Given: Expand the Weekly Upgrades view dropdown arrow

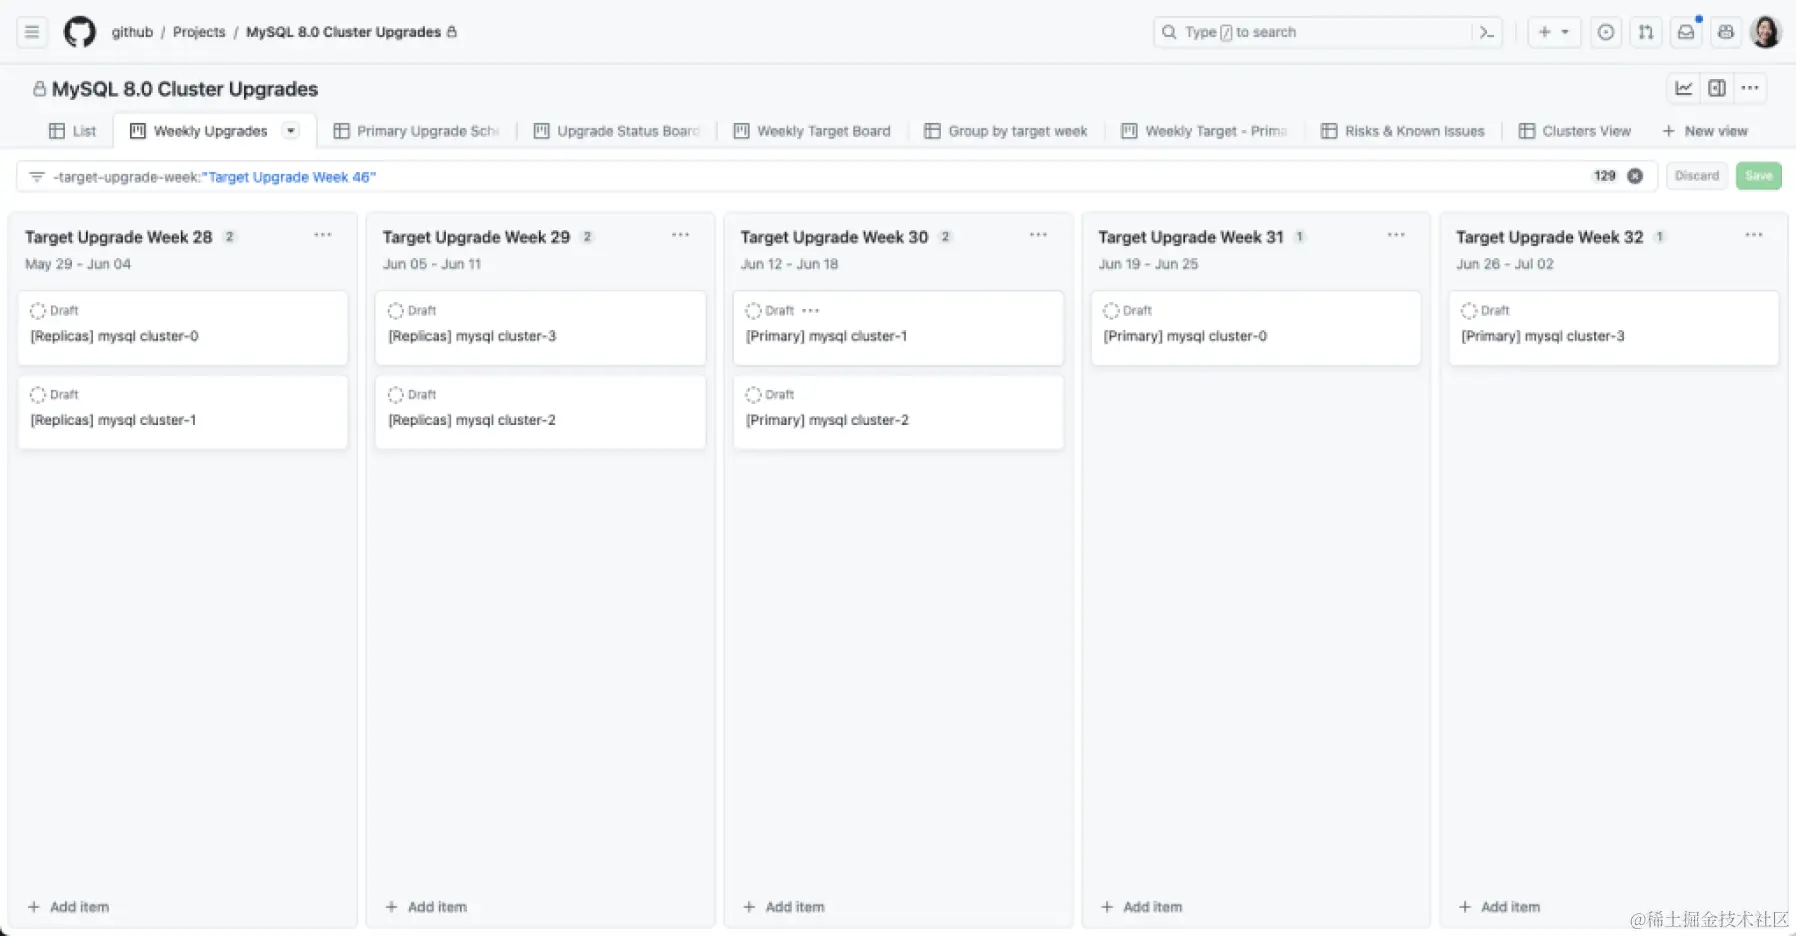Looking at the screenshot, I should pyautogui.click(x=291, y=131).
